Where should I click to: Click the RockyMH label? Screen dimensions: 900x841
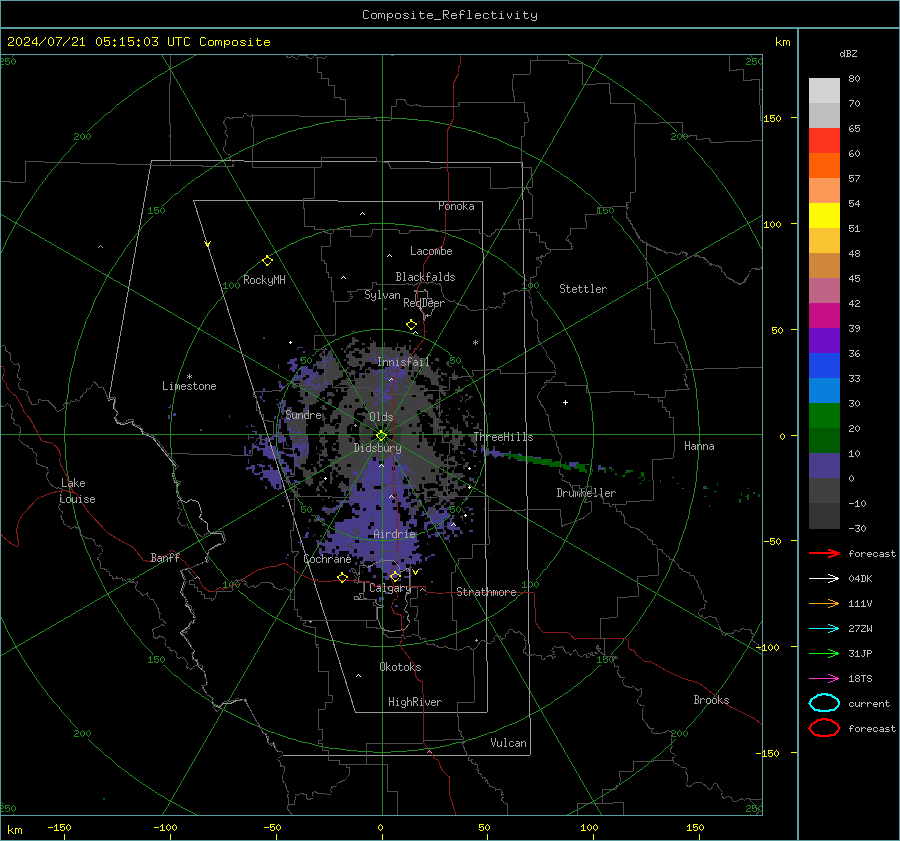[264, 280]
